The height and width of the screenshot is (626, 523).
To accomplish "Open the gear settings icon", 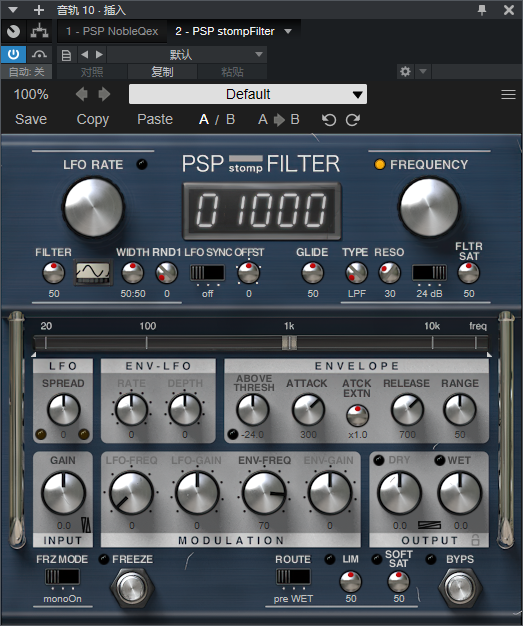I will point(405,71).
